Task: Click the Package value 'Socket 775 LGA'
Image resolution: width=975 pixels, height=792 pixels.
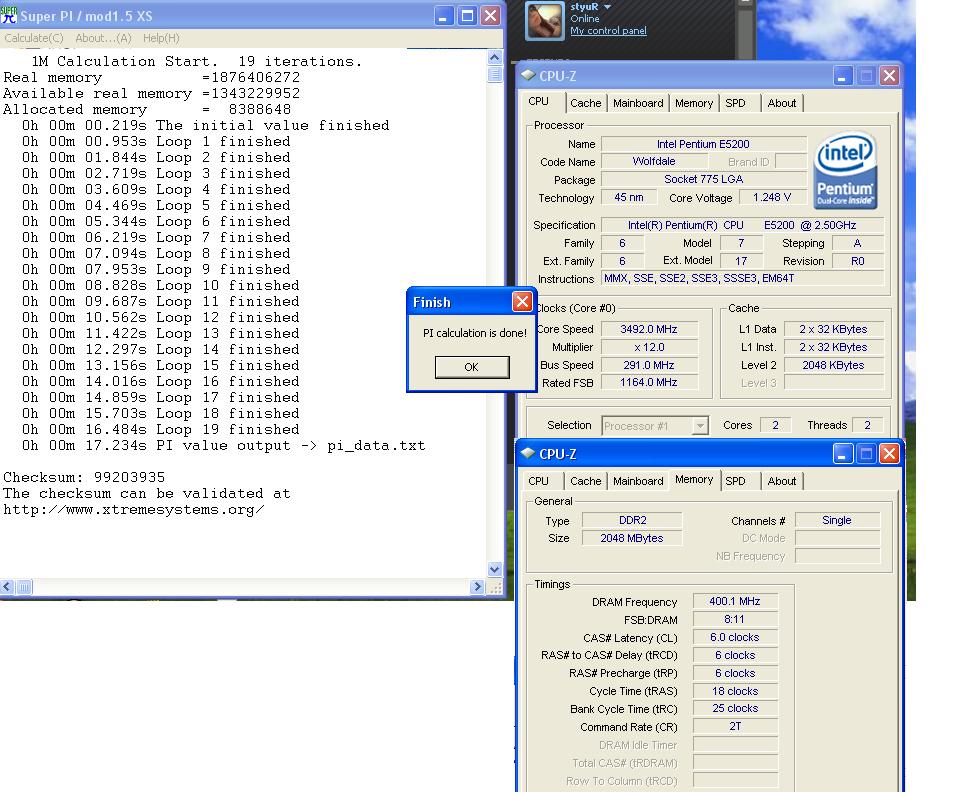Action: click(x=703, y=180)
